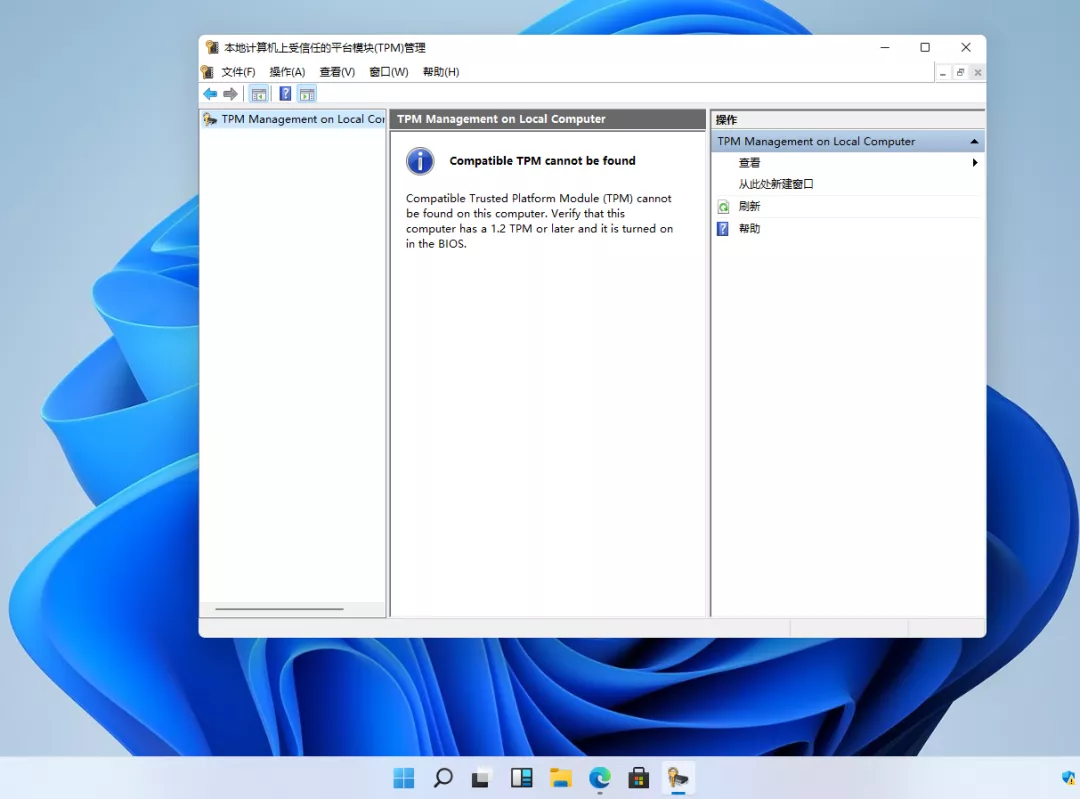Click the TPM console icon in the title bar
Image resolution: width=1080 pixels, height=799 pixels.
[212, 47]
